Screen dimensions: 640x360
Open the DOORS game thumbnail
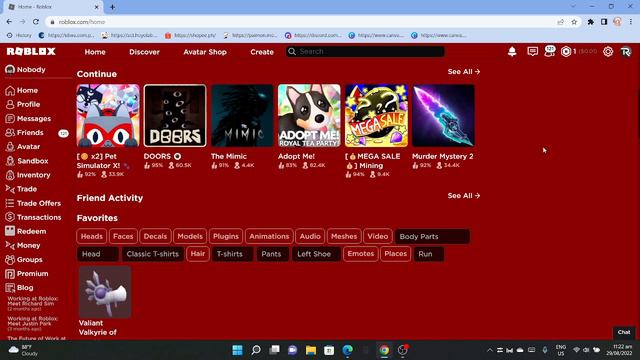click(x=175, y=116)
